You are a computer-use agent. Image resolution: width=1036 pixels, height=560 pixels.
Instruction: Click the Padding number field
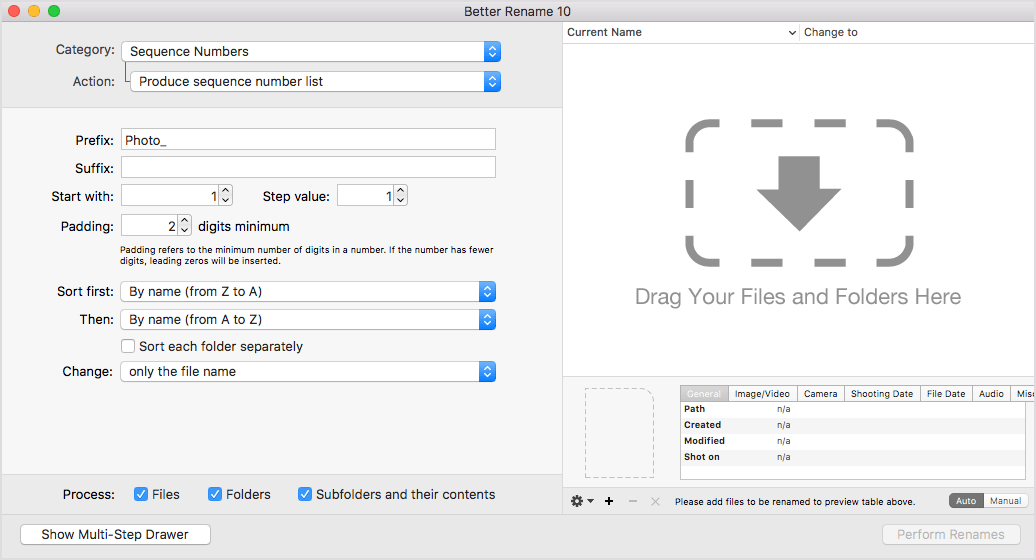point(150,226)
